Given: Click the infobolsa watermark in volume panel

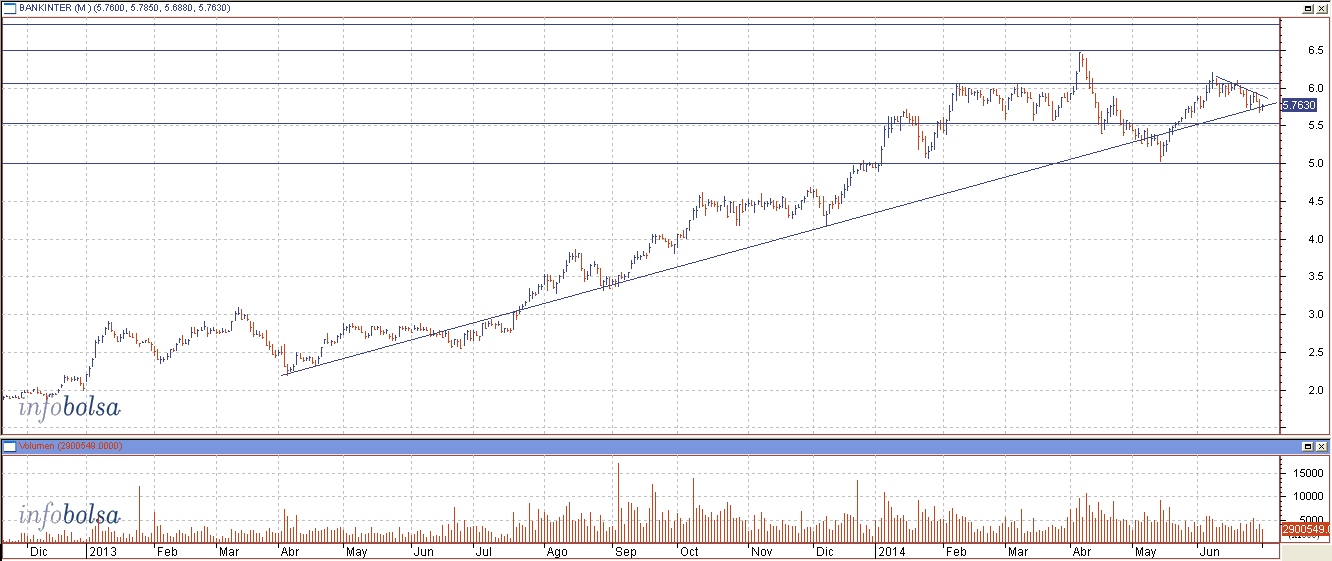Looking at the screenshot, I should [69, 516].
